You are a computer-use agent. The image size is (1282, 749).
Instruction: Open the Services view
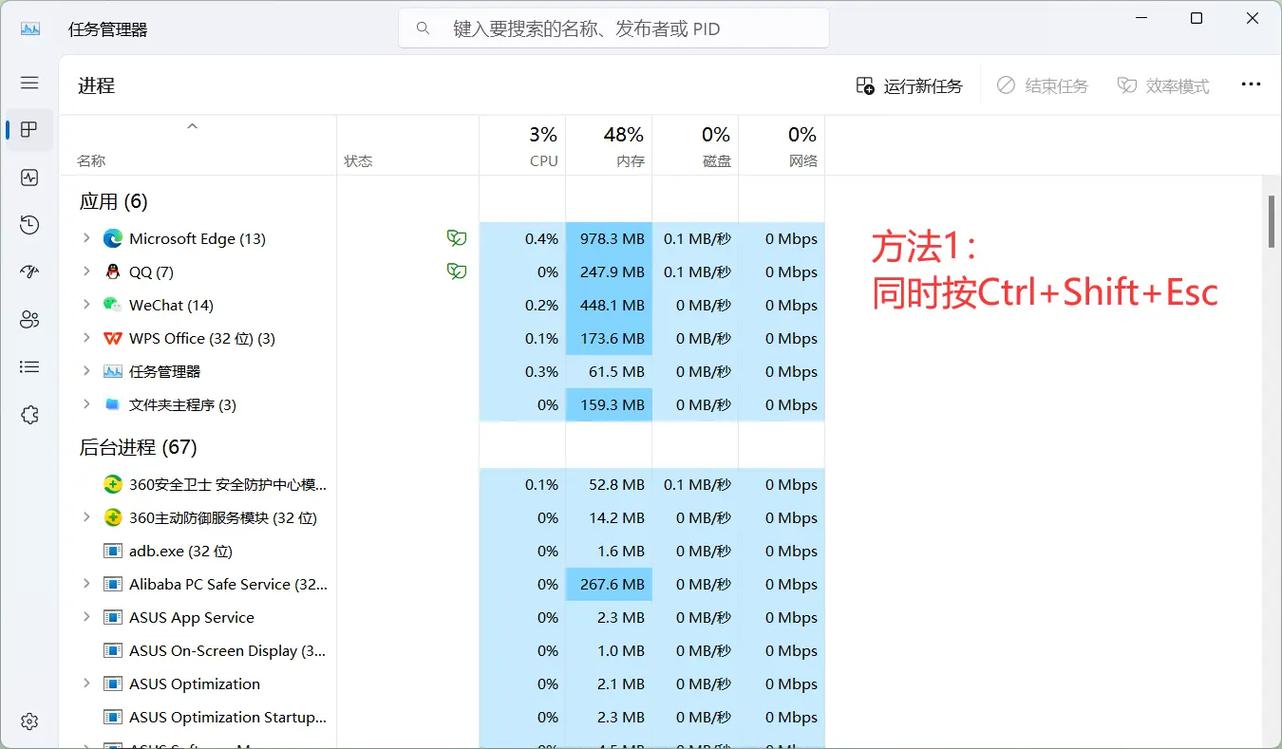pos(29,414)
